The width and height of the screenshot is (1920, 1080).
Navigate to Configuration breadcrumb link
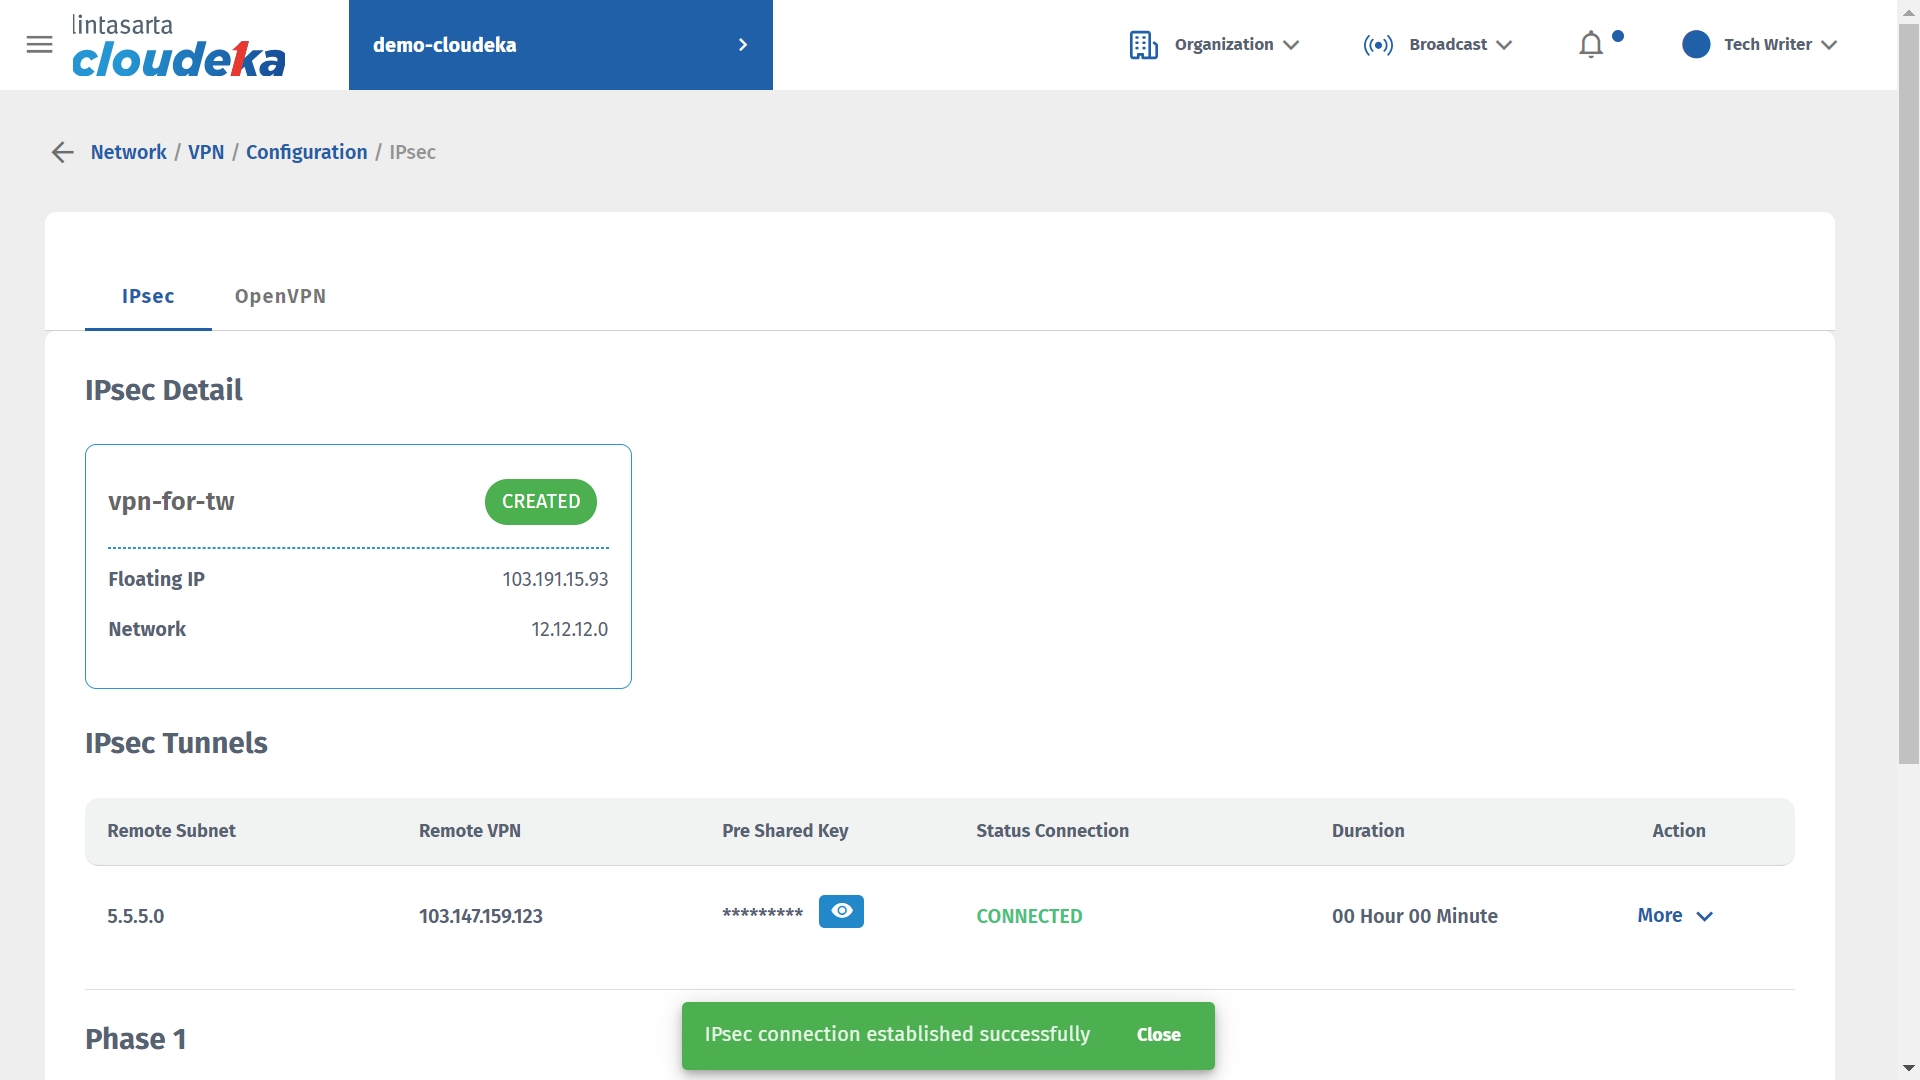pos(306,152)
